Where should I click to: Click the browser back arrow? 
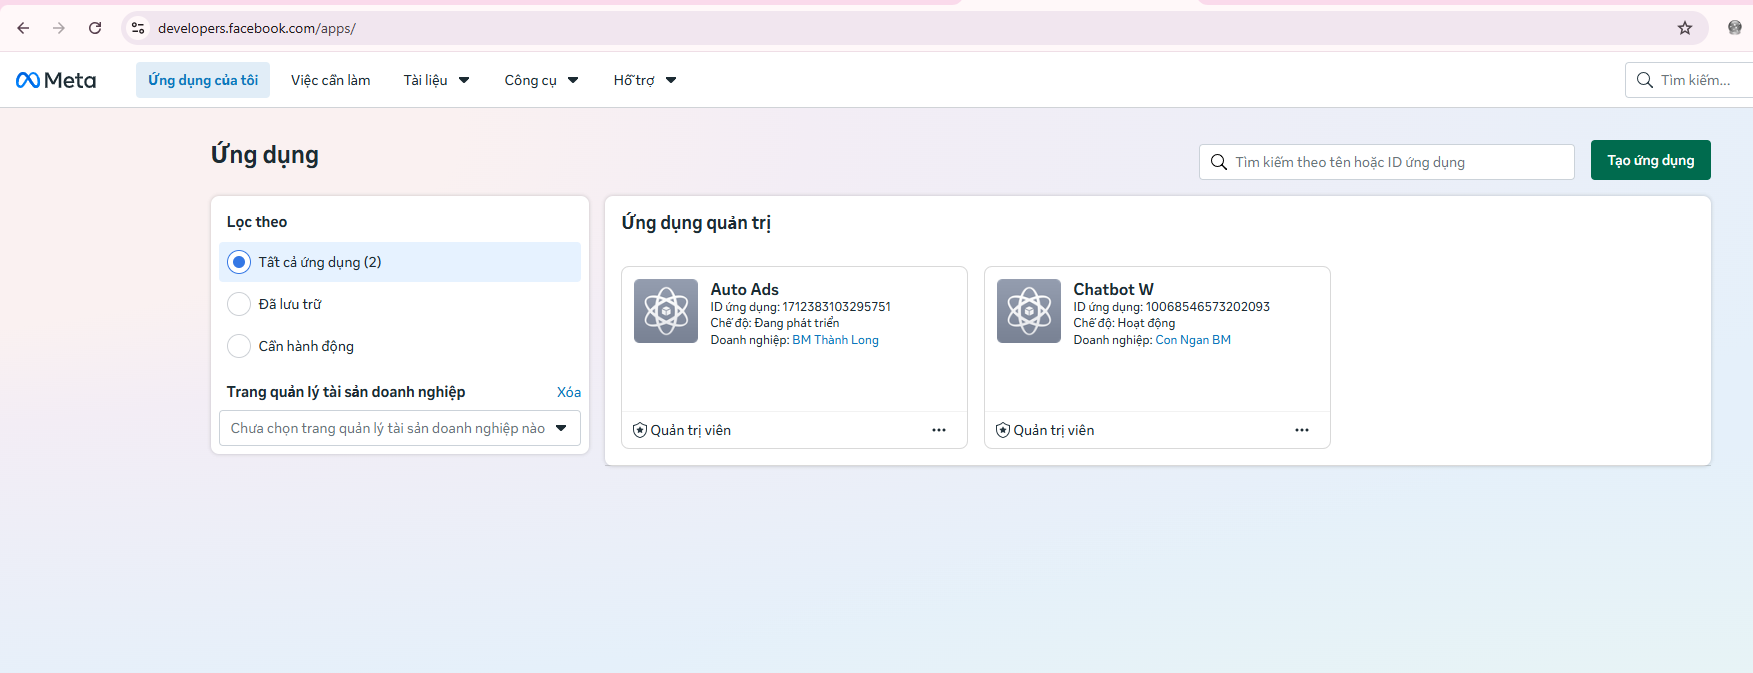click(x=23, y=28)
